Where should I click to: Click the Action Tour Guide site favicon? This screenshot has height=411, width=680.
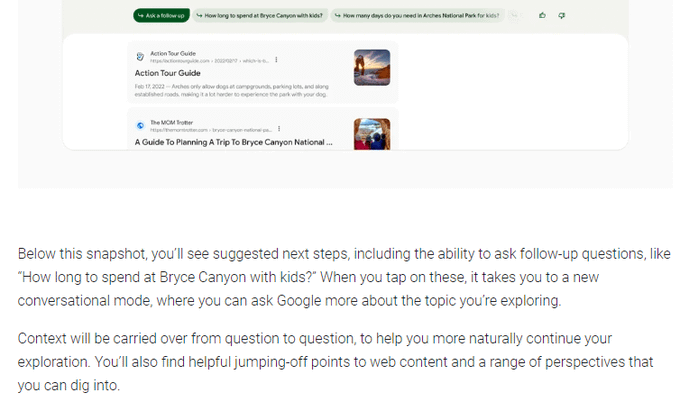[140, 56]
